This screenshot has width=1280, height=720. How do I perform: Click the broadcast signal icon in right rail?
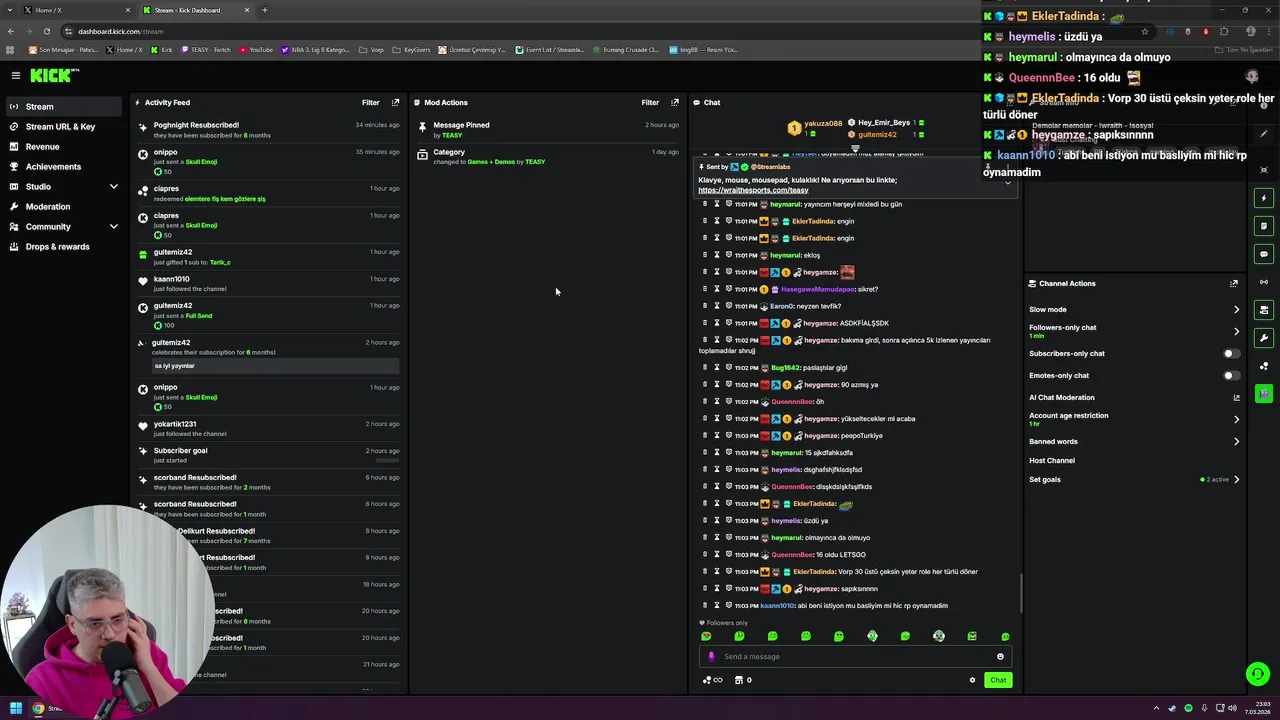pyautogui.click(x=1264, y=282)
